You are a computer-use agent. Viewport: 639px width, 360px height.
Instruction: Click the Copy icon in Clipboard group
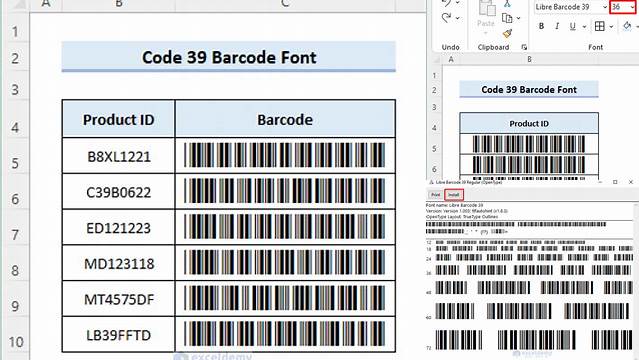[507, 18]
